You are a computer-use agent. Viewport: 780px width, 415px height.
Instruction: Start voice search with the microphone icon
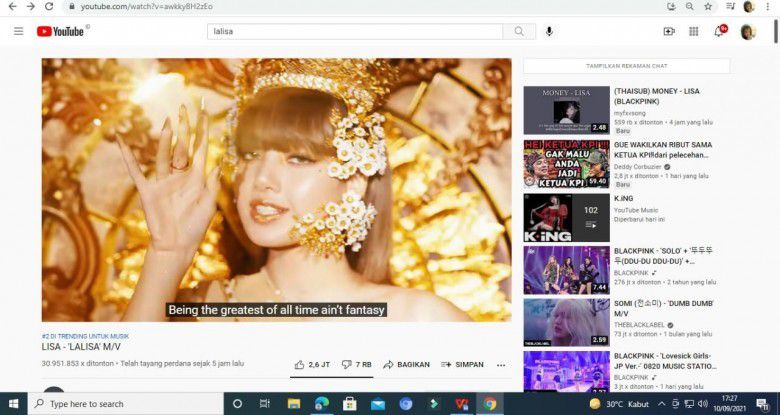click(x=549, y=32)
